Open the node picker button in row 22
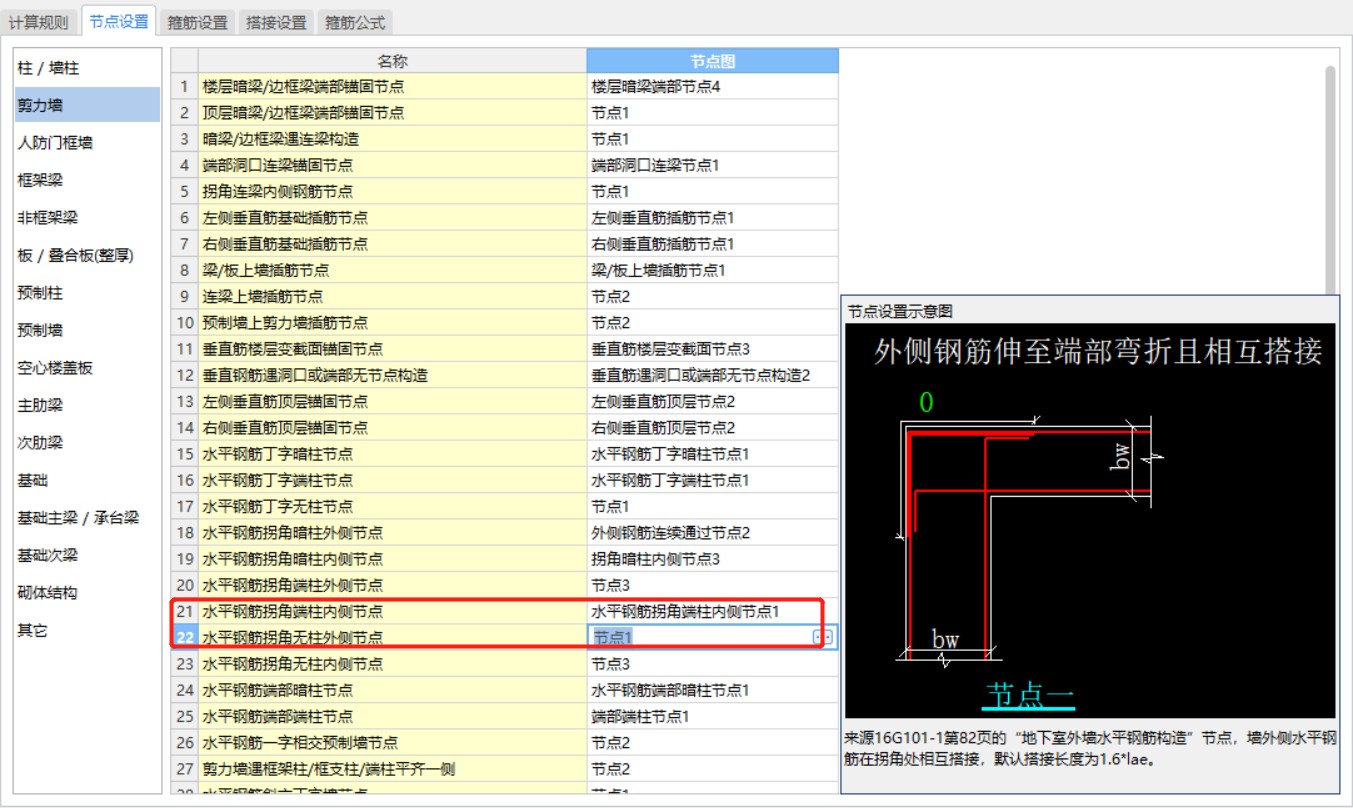Viewport: 1353px width, 808px height. (x=824, y=637)
